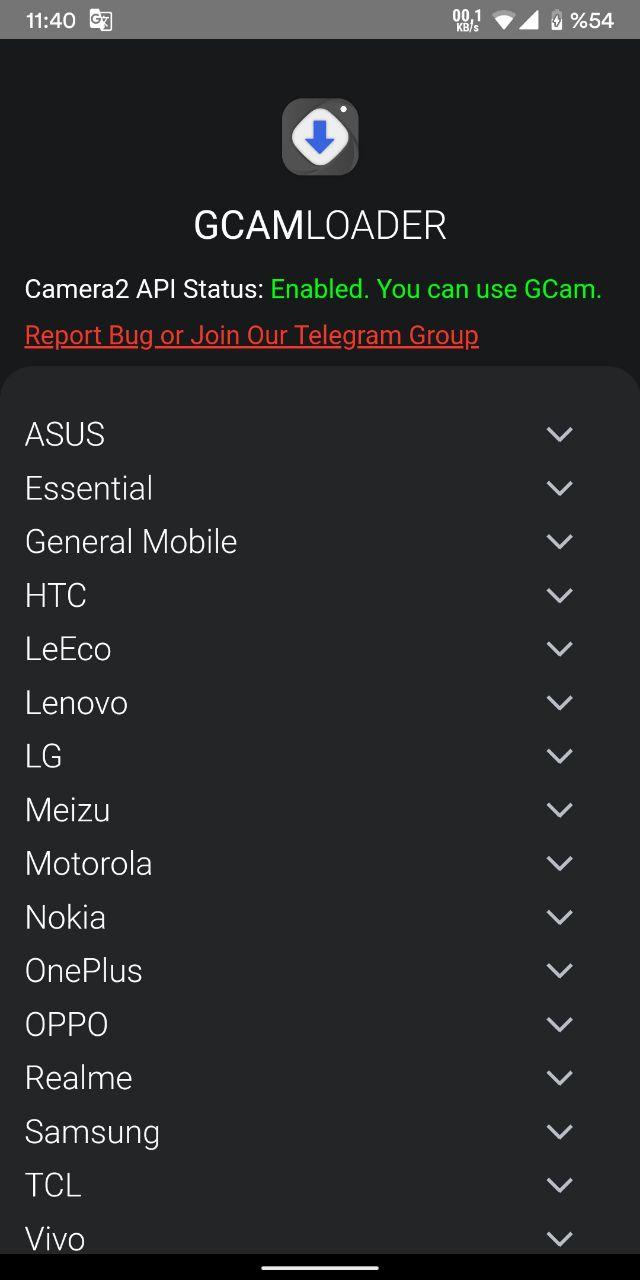
Task: Expand the LG chevron arrow
Action: pyautogui.click(x=560, y=756)
